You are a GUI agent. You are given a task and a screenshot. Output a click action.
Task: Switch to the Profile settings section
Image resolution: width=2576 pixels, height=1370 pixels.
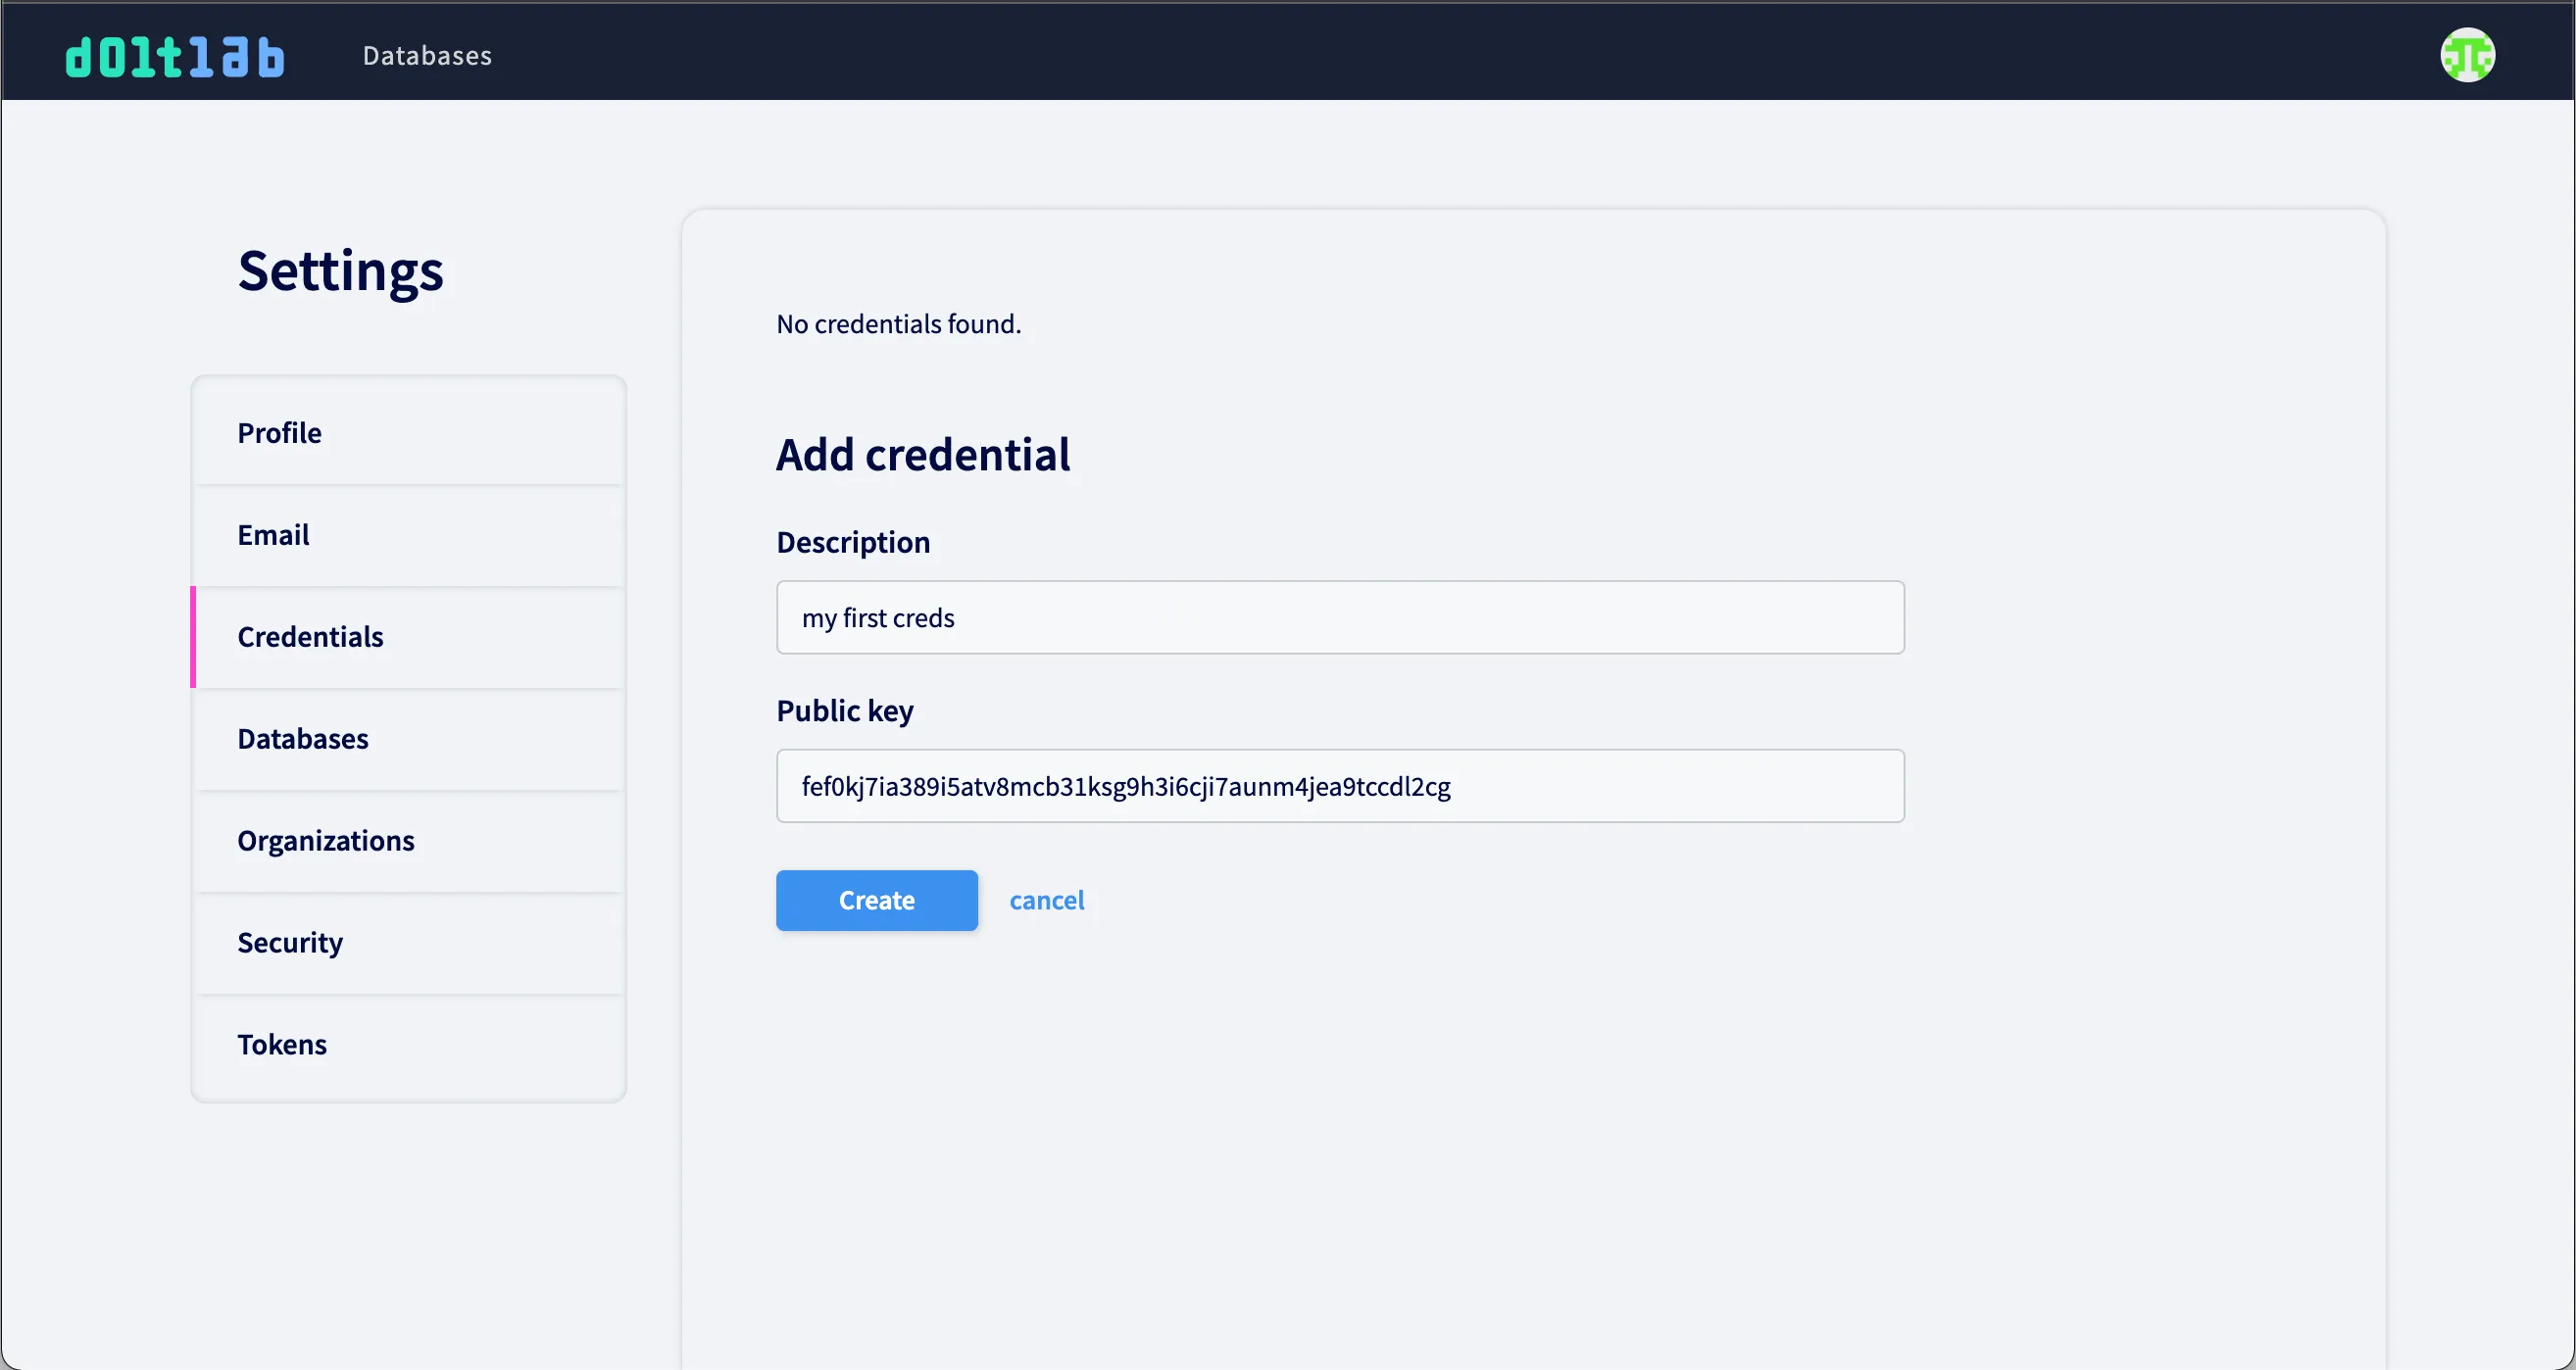279,432
